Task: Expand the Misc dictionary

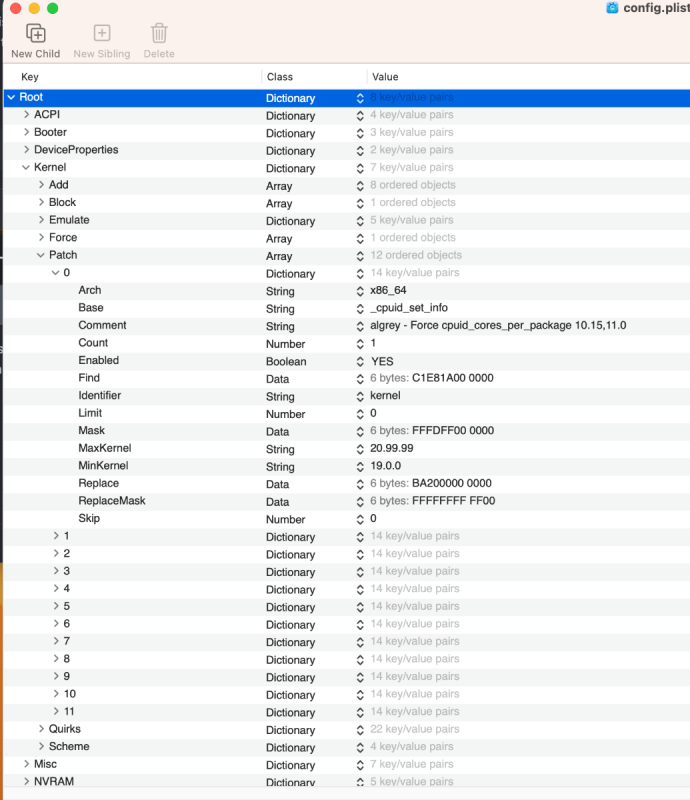Action: (x=27, y=764)
